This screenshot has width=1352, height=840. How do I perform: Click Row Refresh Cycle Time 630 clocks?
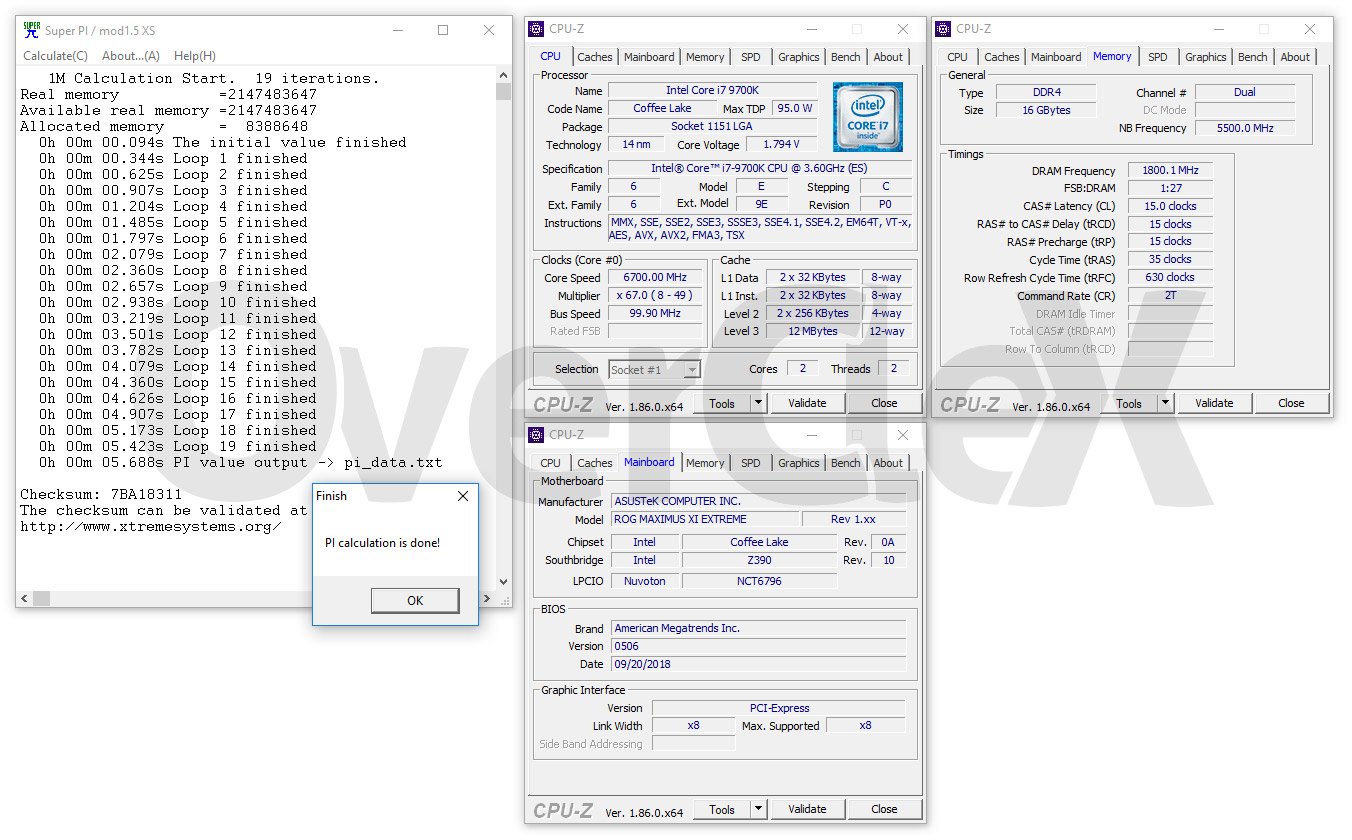pyautogui.click(x=1170, y=278)
